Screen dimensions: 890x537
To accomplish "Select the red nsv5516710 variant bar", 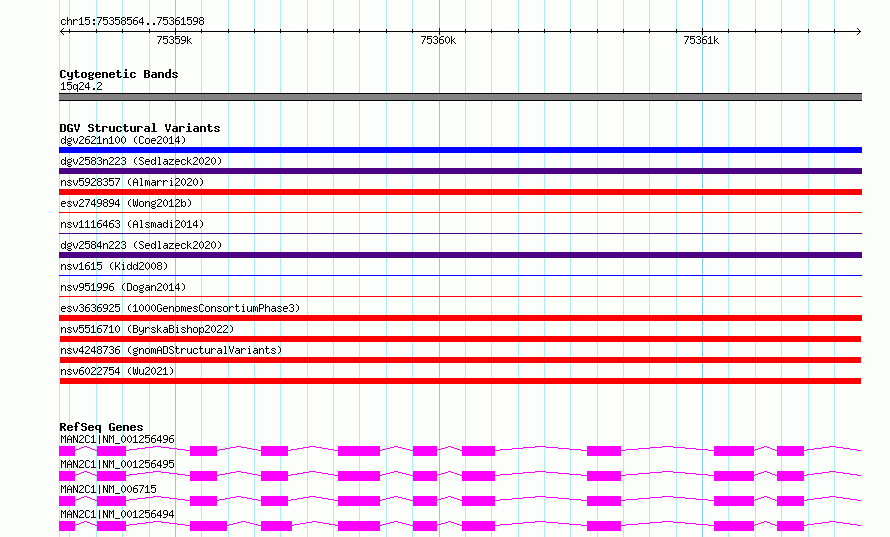I will 460,339.
